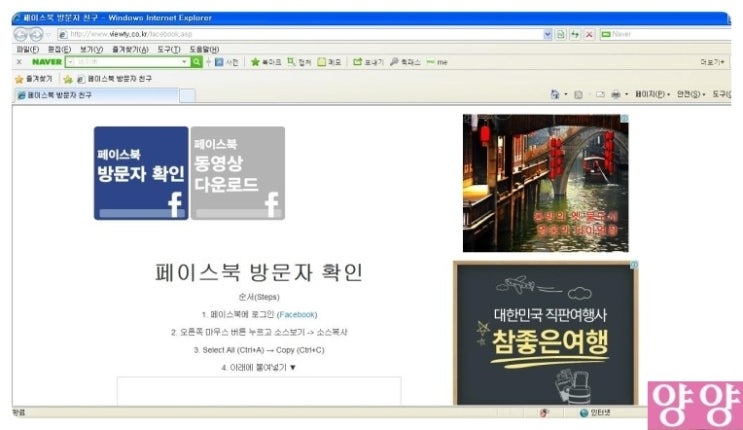Click the NAVER logo on the toolbar
Screen dimensions: 743x430
pyautogui.click(x=47, y=62)
